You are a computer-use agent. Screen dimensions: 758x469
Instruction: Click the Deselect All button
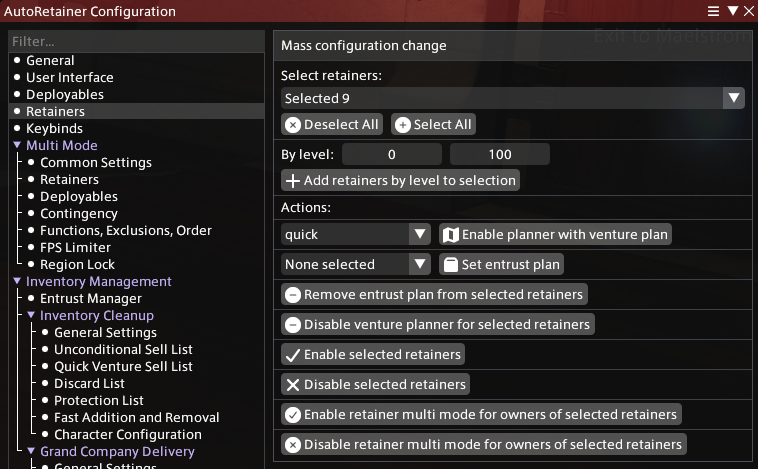[332, 124]
